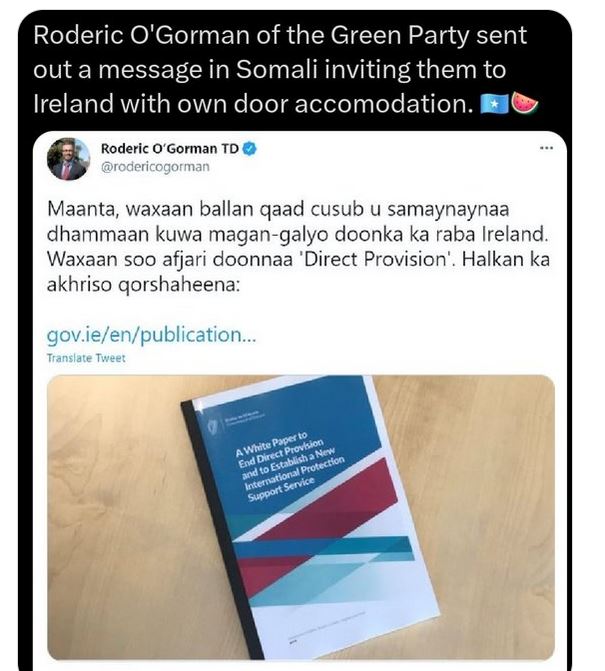Click the white paper title text on cover
The image size is (605, 671).
(290, 466)
